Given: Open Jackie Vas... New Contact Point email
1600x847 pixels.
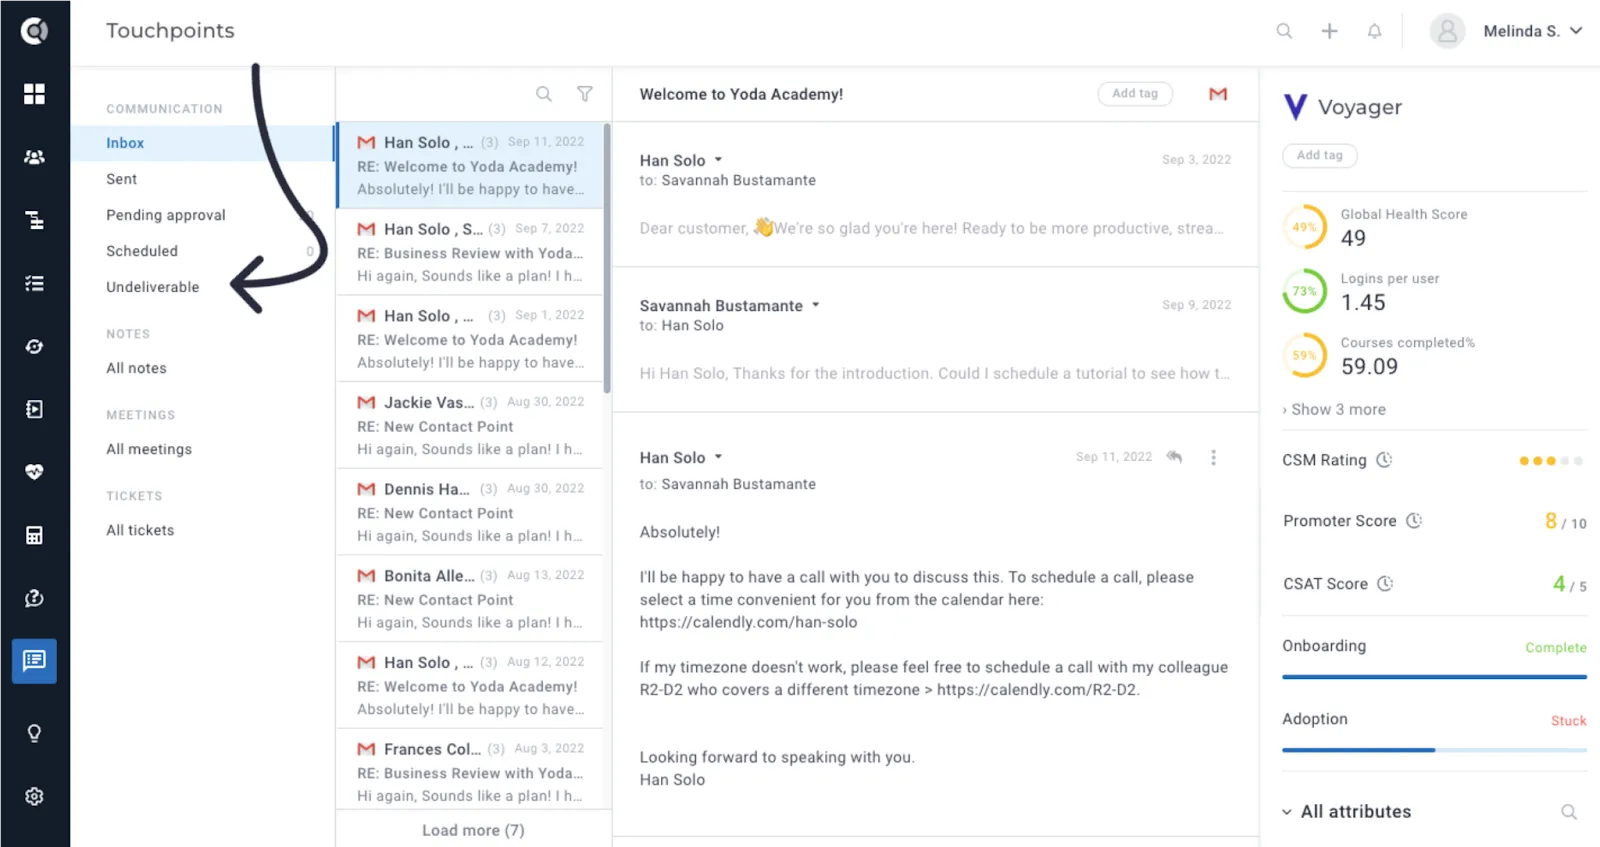Looking at the screenshot, I should [x=470, y=425].
